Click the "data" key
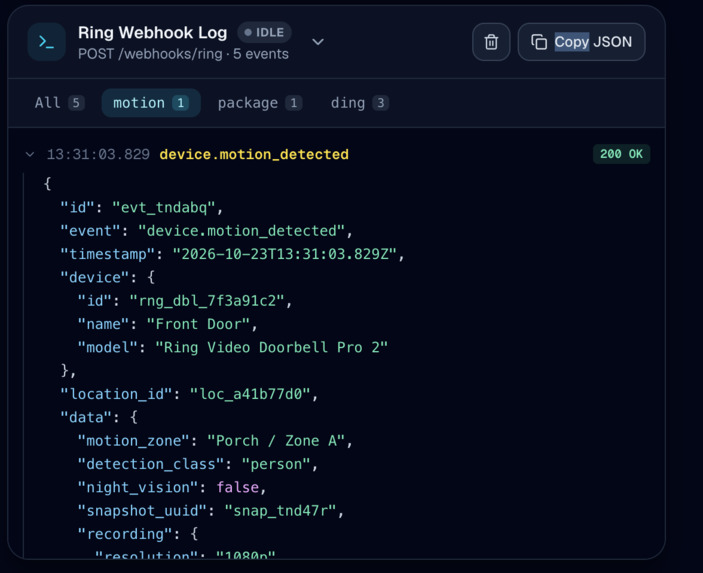703x573 pixels. pos(86,417)
